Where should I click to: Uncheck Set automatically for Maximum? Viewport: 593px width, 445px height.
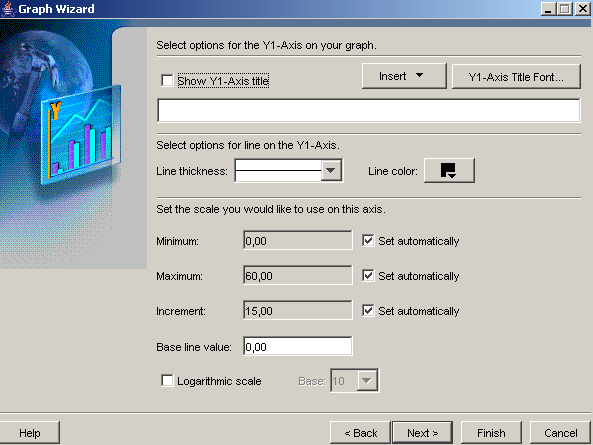[368, 276]
